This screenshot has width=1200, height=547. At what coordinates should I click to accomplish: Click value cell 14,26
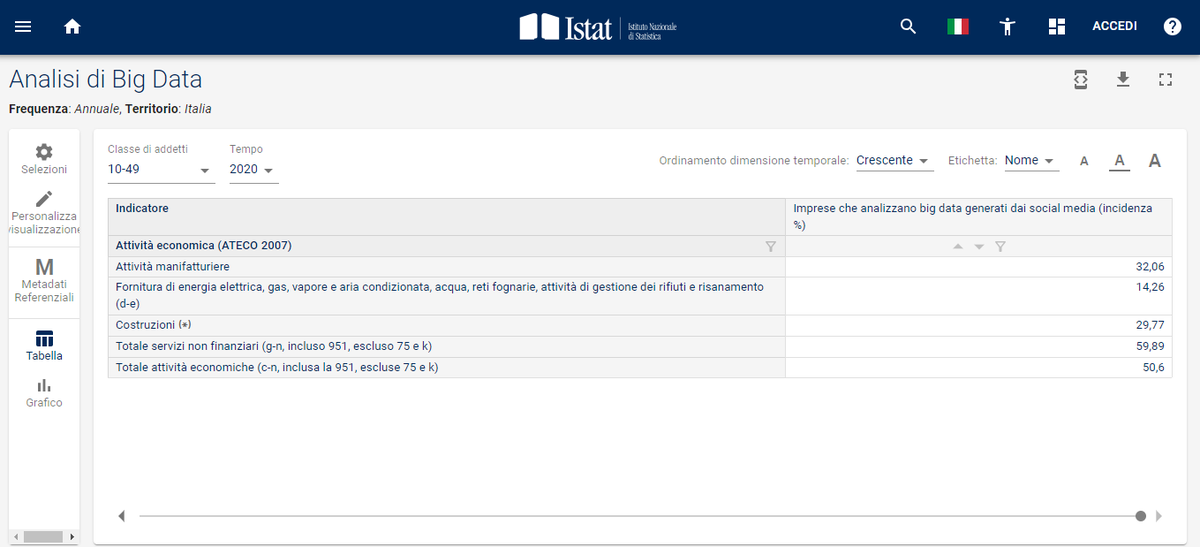coord(979,296)
